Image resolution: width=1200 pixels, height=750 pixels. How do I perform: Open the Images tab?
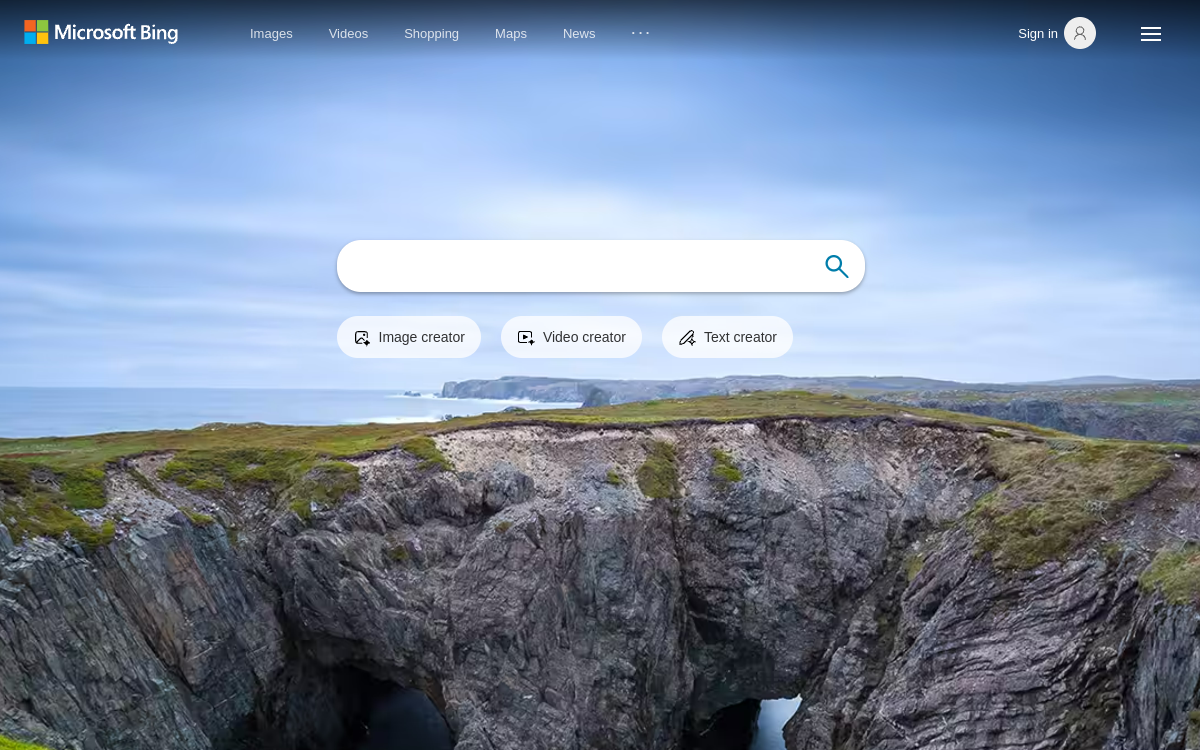(x=271, y=33)
